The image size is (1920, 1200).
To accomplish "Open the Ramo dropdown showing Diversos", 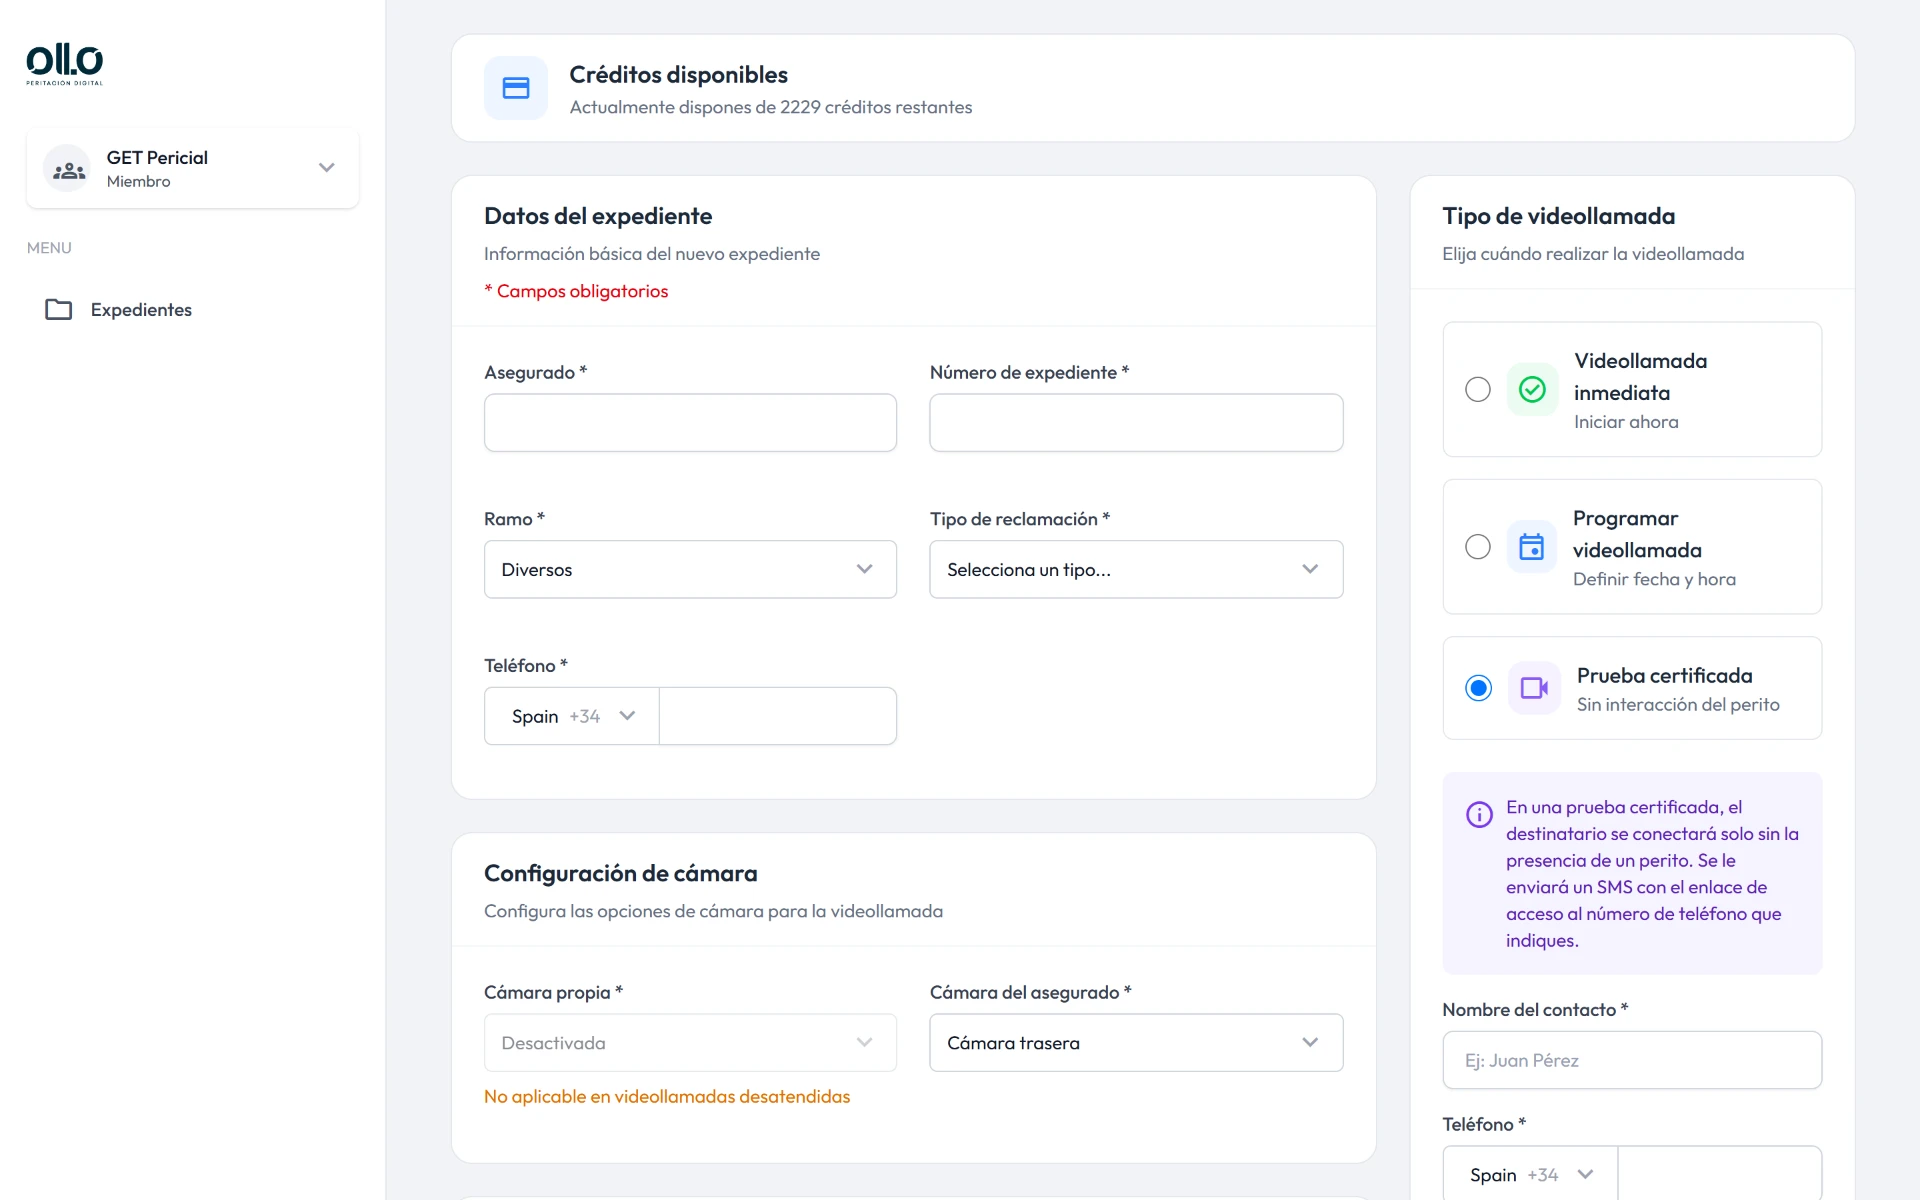I will click(690, 569).
